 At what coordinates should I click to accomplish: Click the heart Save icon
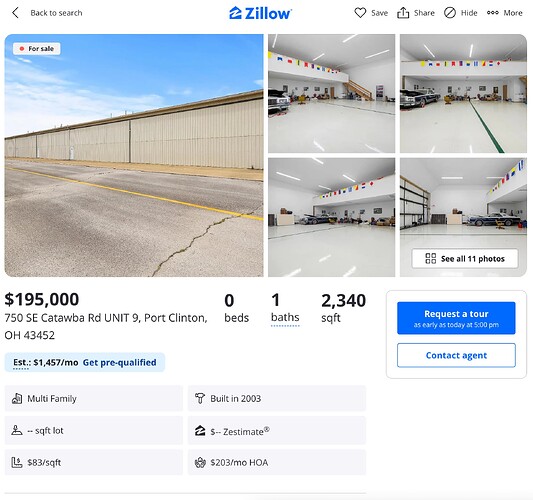[360, 13]
